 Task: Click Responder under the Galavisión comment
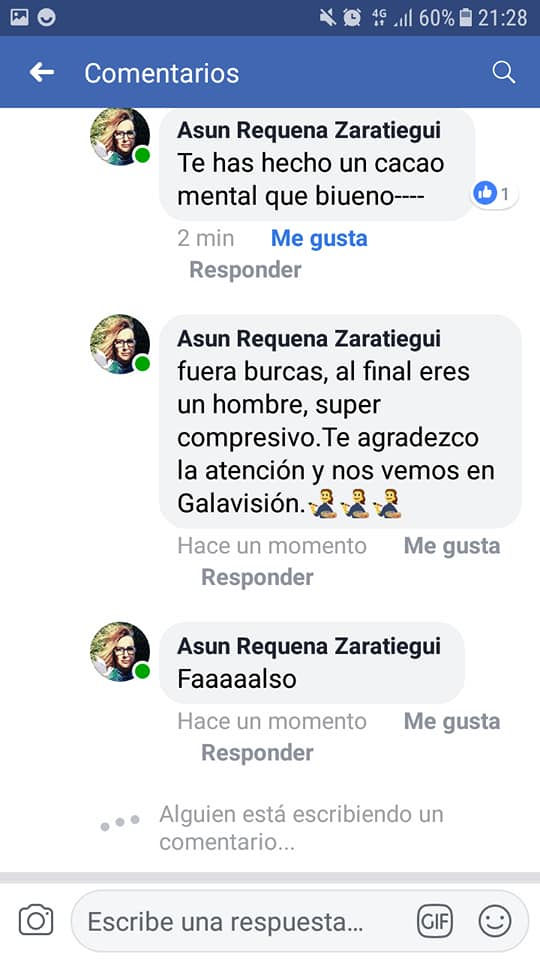point(257,577)
